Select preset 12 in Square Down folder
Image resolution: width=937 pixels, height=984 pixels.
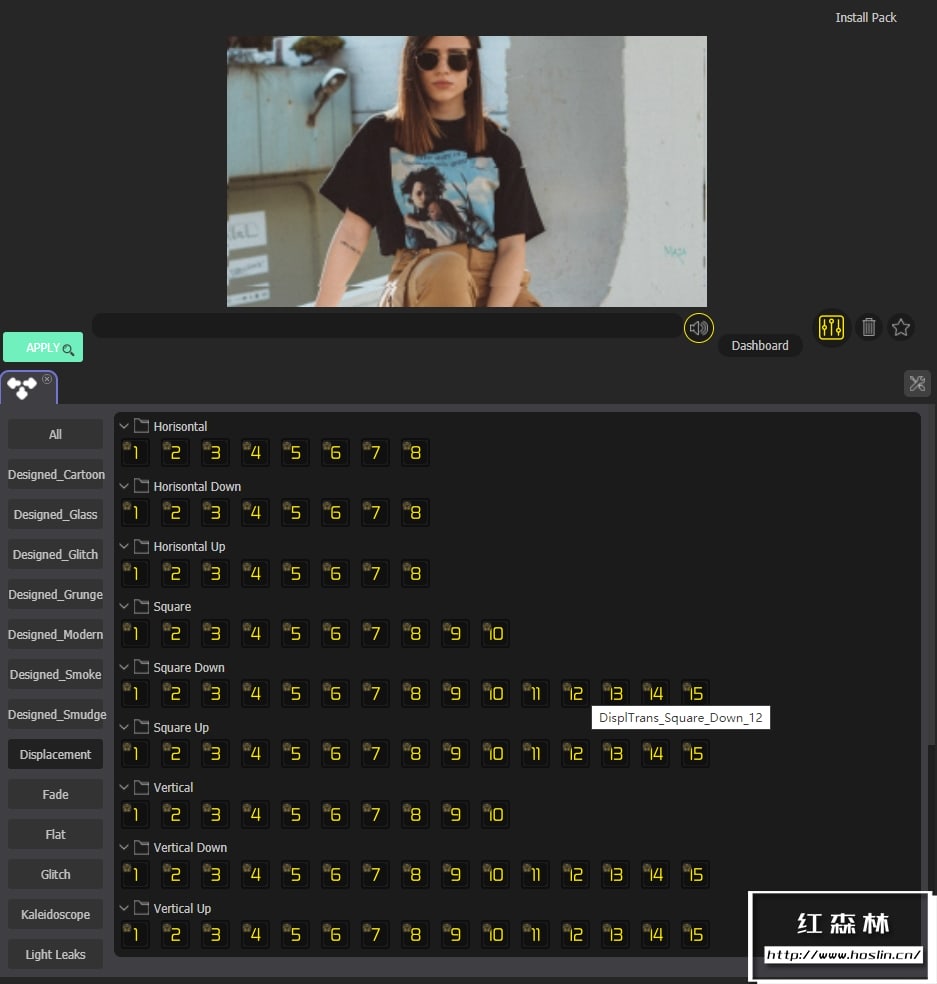[575, 693]
